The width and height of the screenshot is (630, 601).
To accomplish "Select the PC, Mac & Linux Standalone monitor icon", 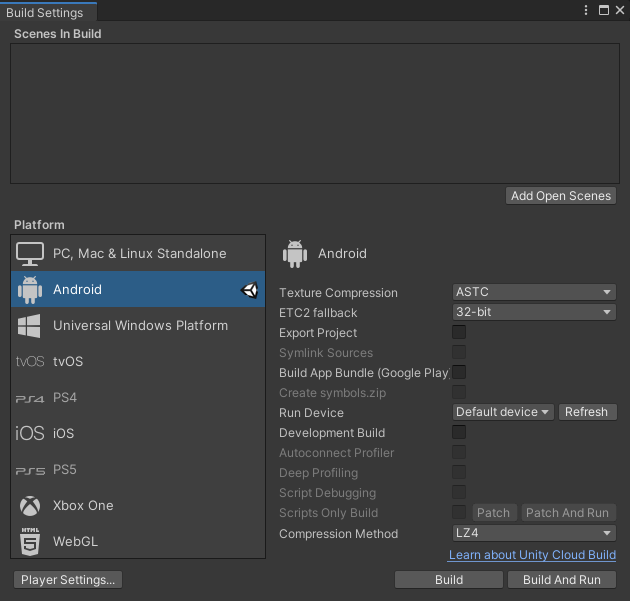I will 30,254.
